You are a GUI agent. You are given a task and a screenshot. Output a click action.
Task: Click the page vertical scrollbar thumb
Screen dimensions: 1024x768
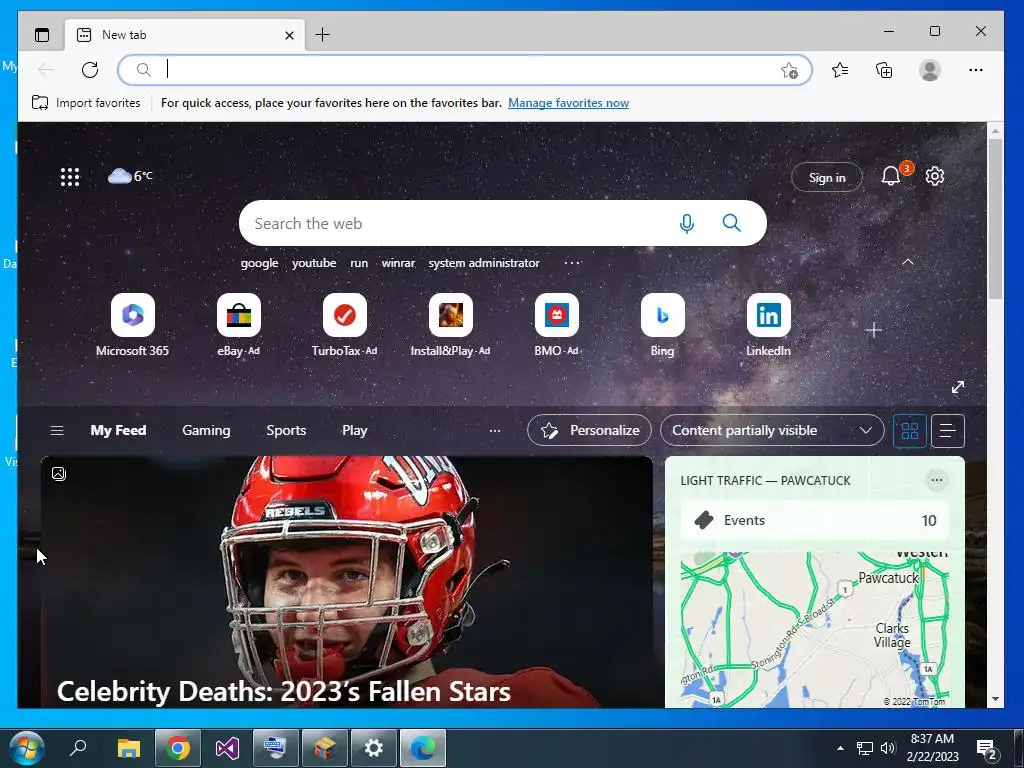click(995, 218)
